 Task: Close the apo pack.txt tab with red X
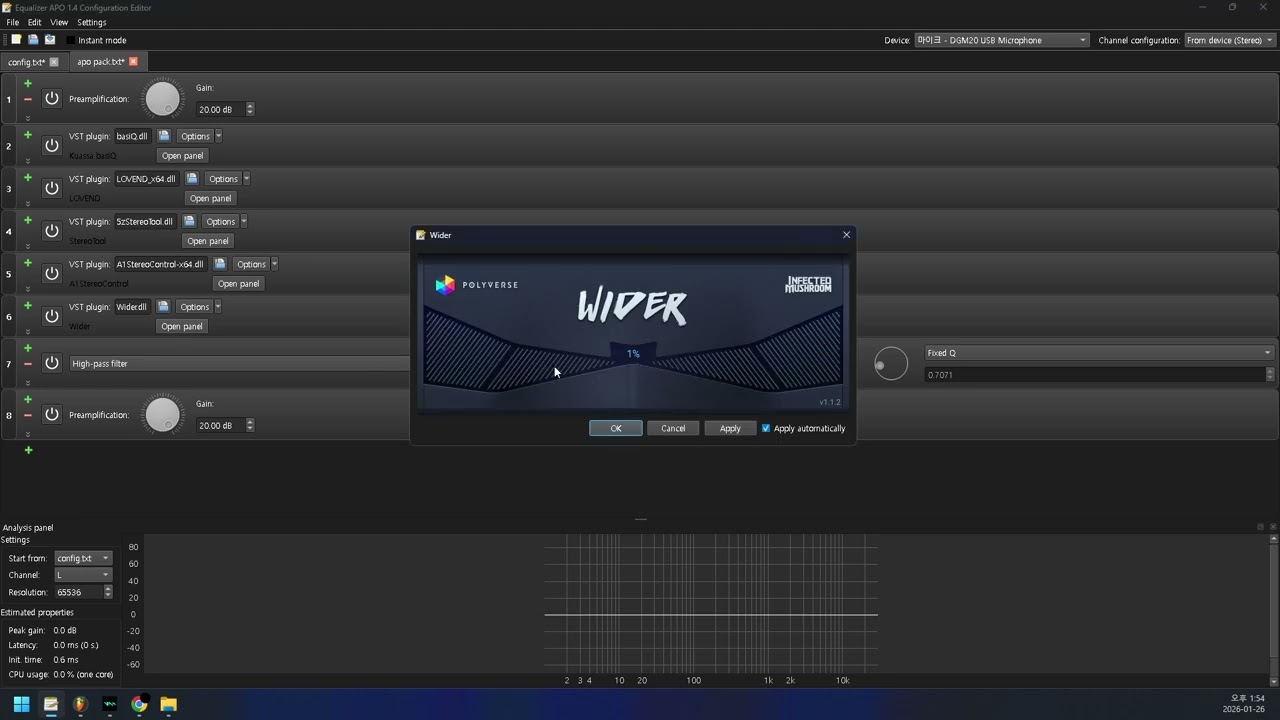pyautogui.click(x=133, y=62)
